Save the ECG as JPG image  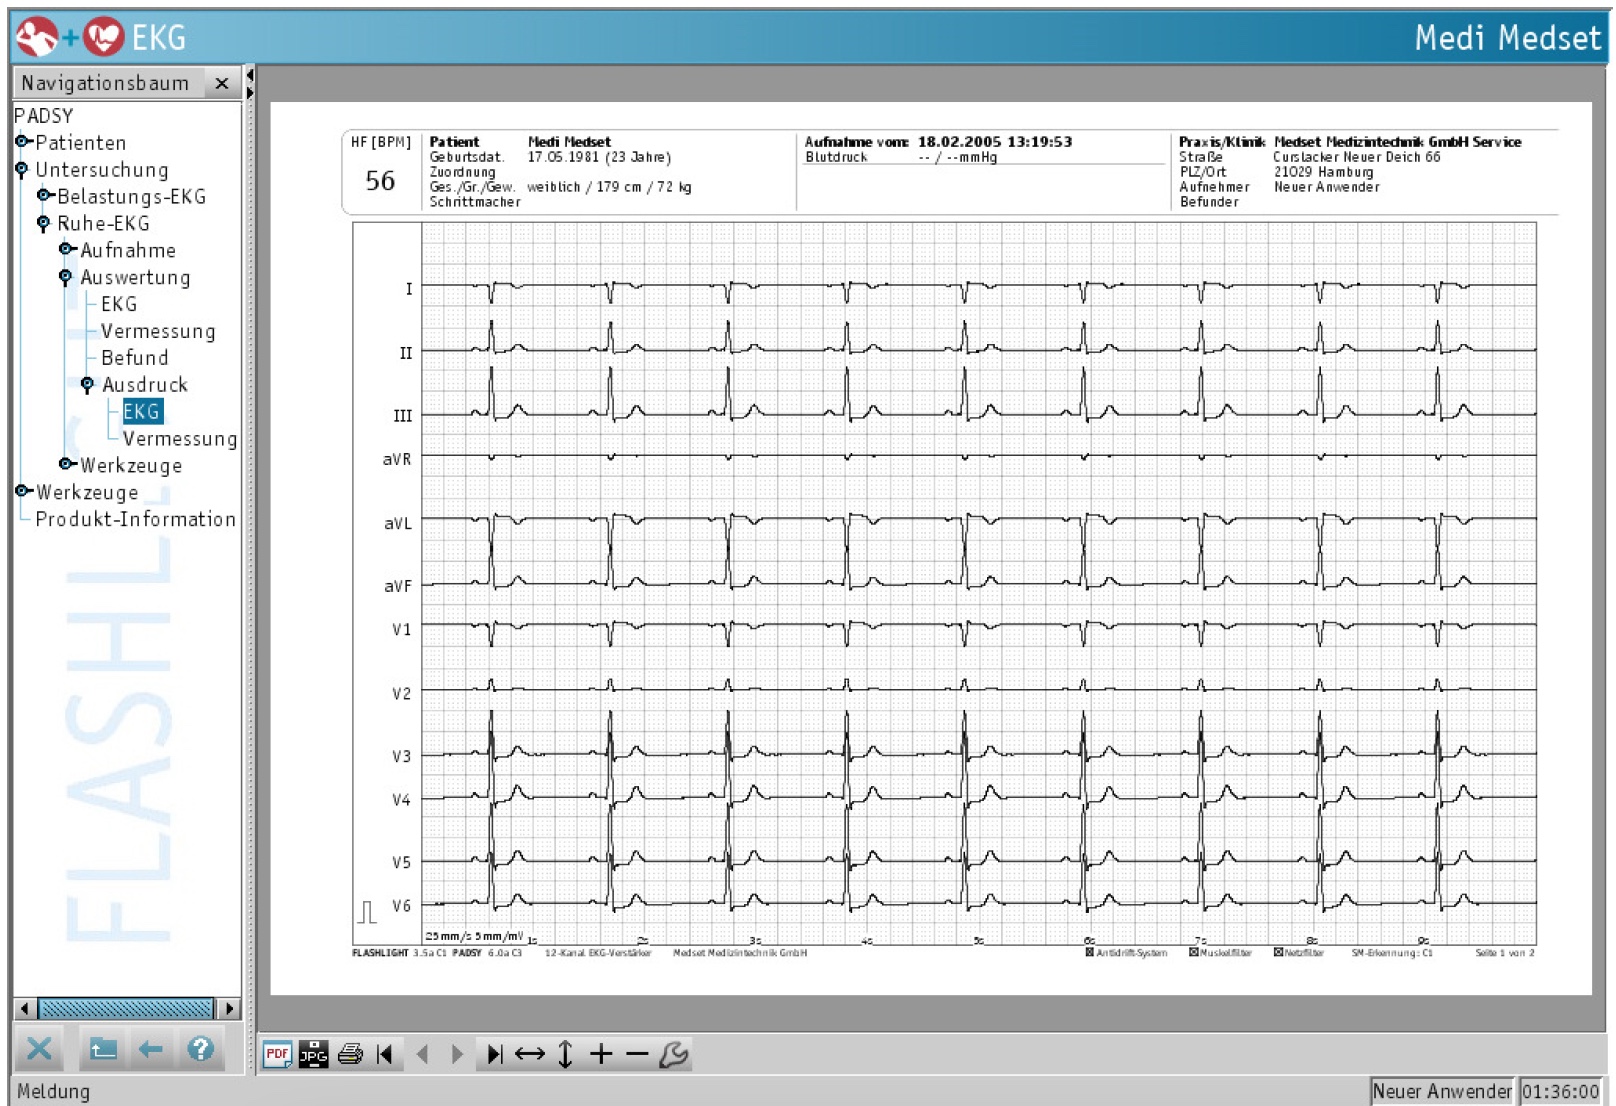point(313,1053)
